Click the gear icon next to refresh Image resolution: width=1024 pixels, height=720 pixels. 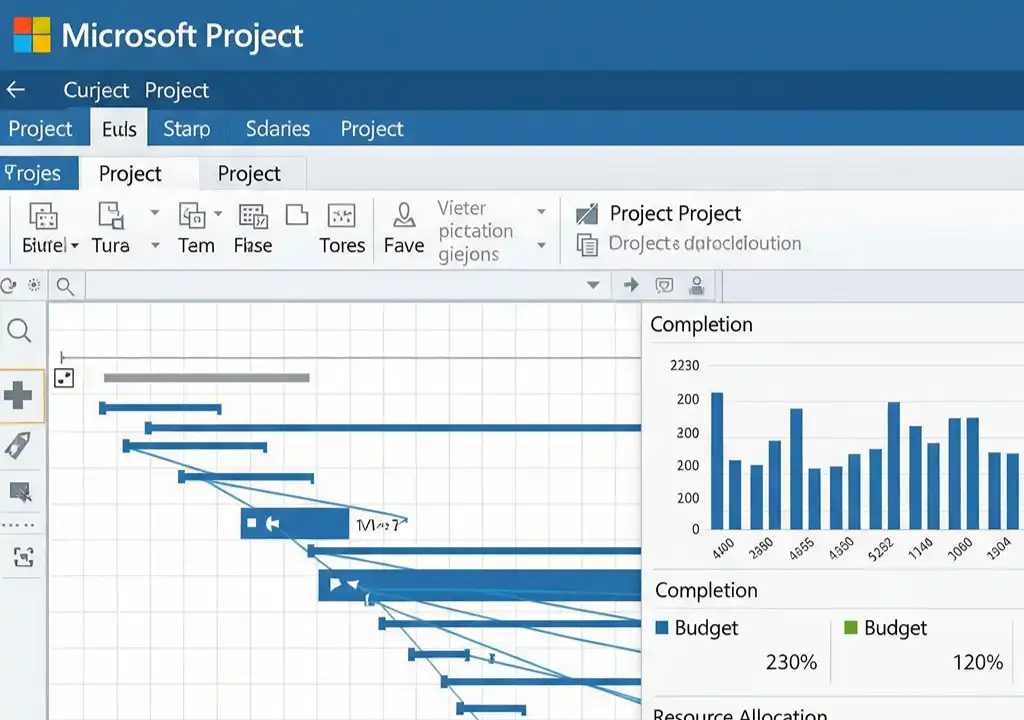pos(34,285)
